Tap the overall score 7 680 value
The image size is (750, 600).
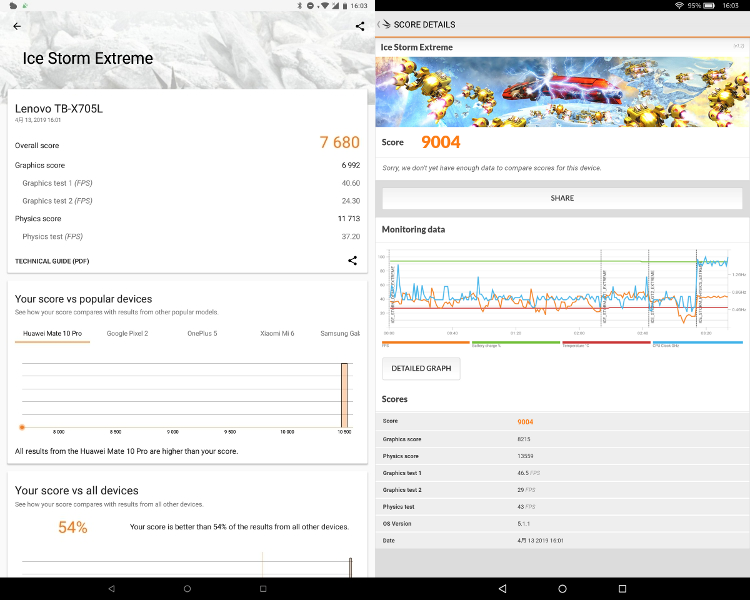coord(340,143)
